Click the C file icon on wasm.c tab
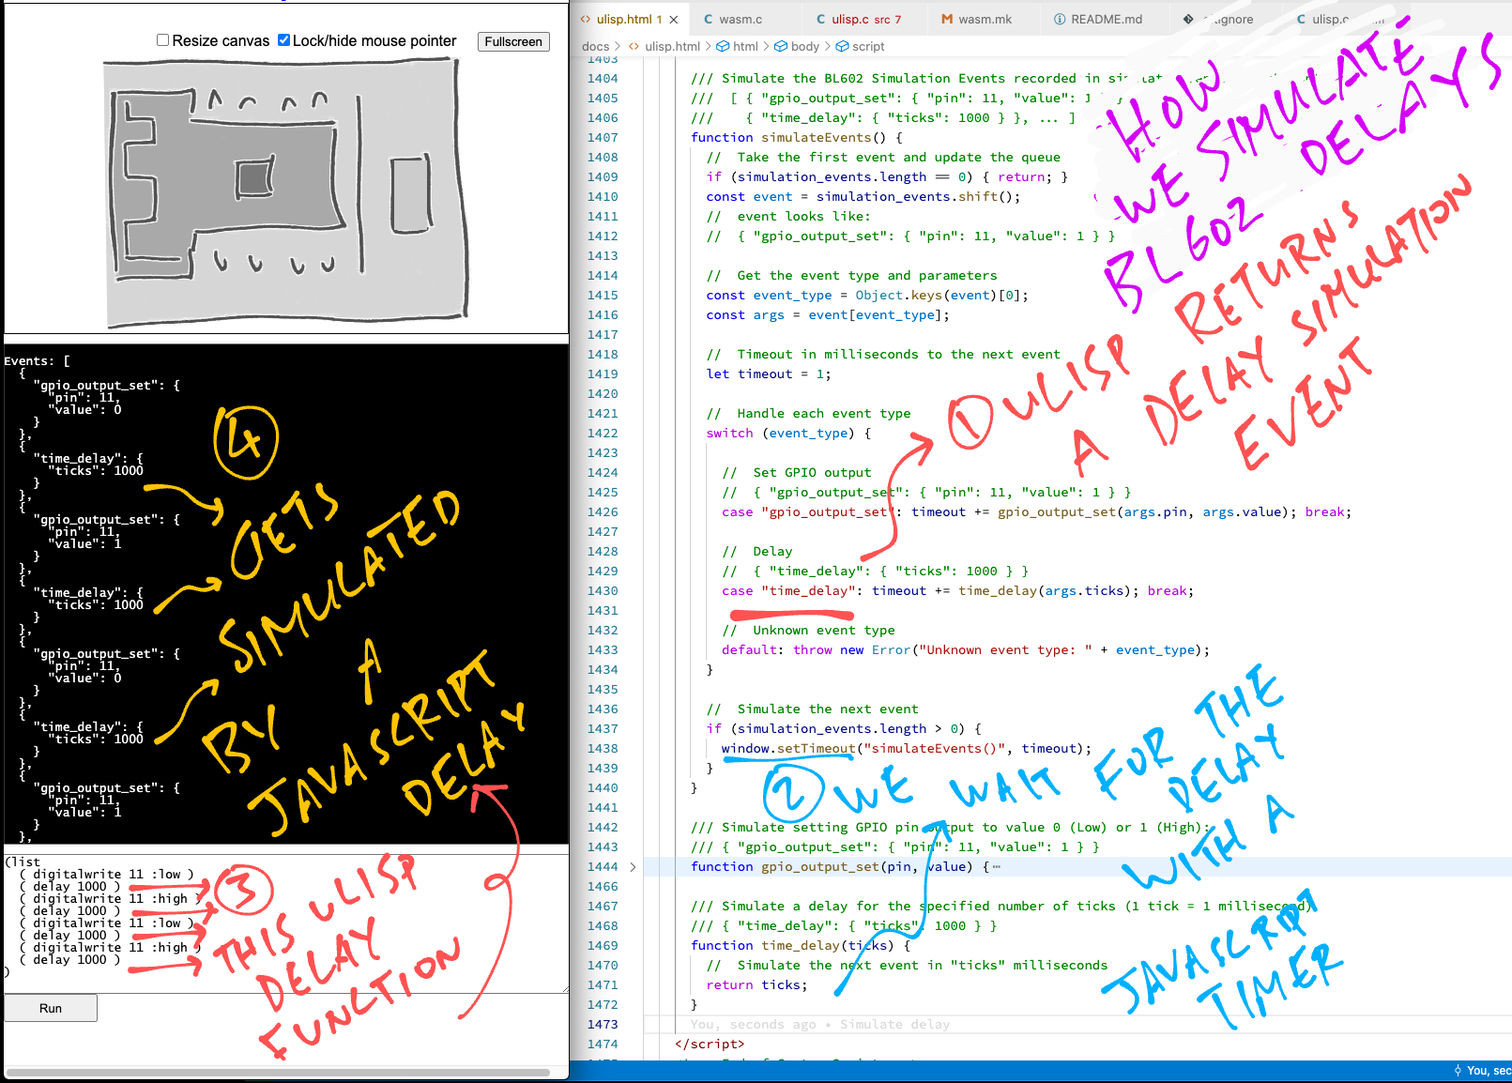This screenshot has width=1512, height=1083. tap(708, 19)
